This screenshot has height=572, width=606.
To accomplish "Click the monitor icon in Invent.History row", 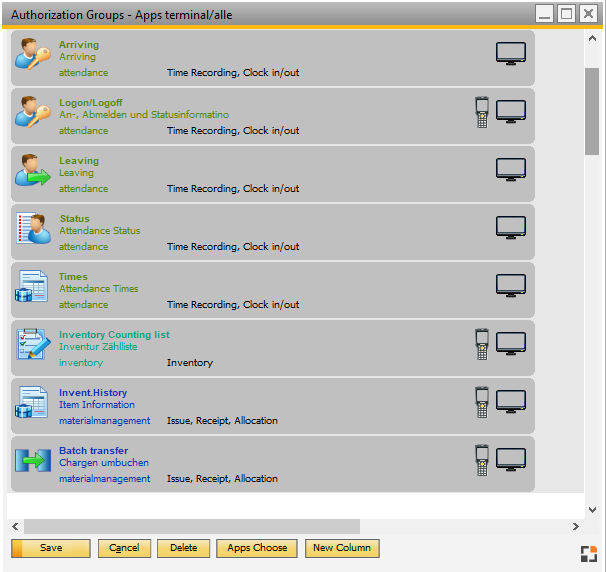I will tap(510, 402).
